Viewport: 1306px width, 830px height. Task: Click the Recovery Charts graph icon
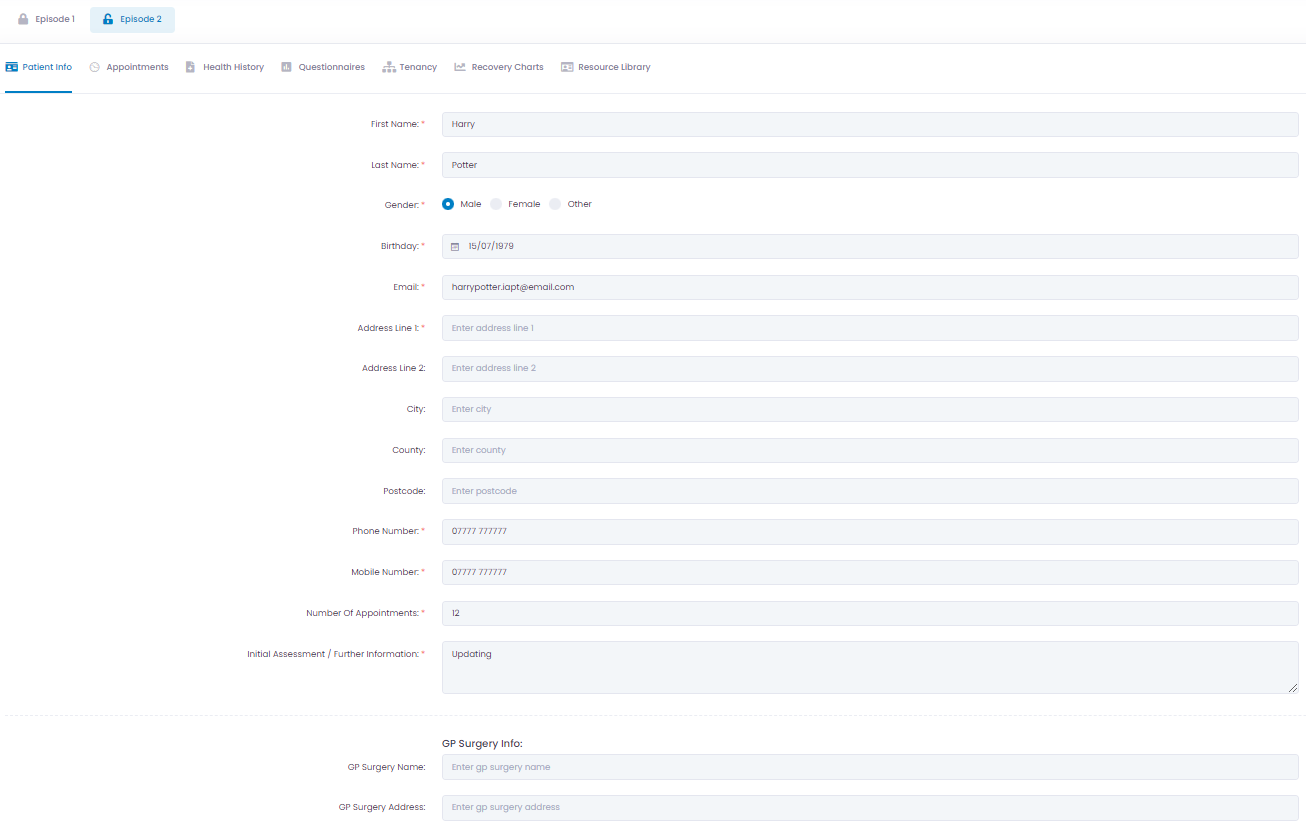click(460, 67)
